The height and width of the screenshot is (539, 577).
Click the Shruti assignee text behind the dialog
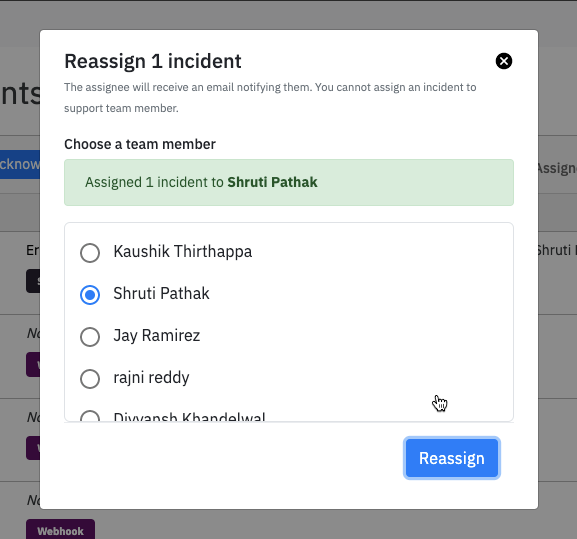[557, 250]
